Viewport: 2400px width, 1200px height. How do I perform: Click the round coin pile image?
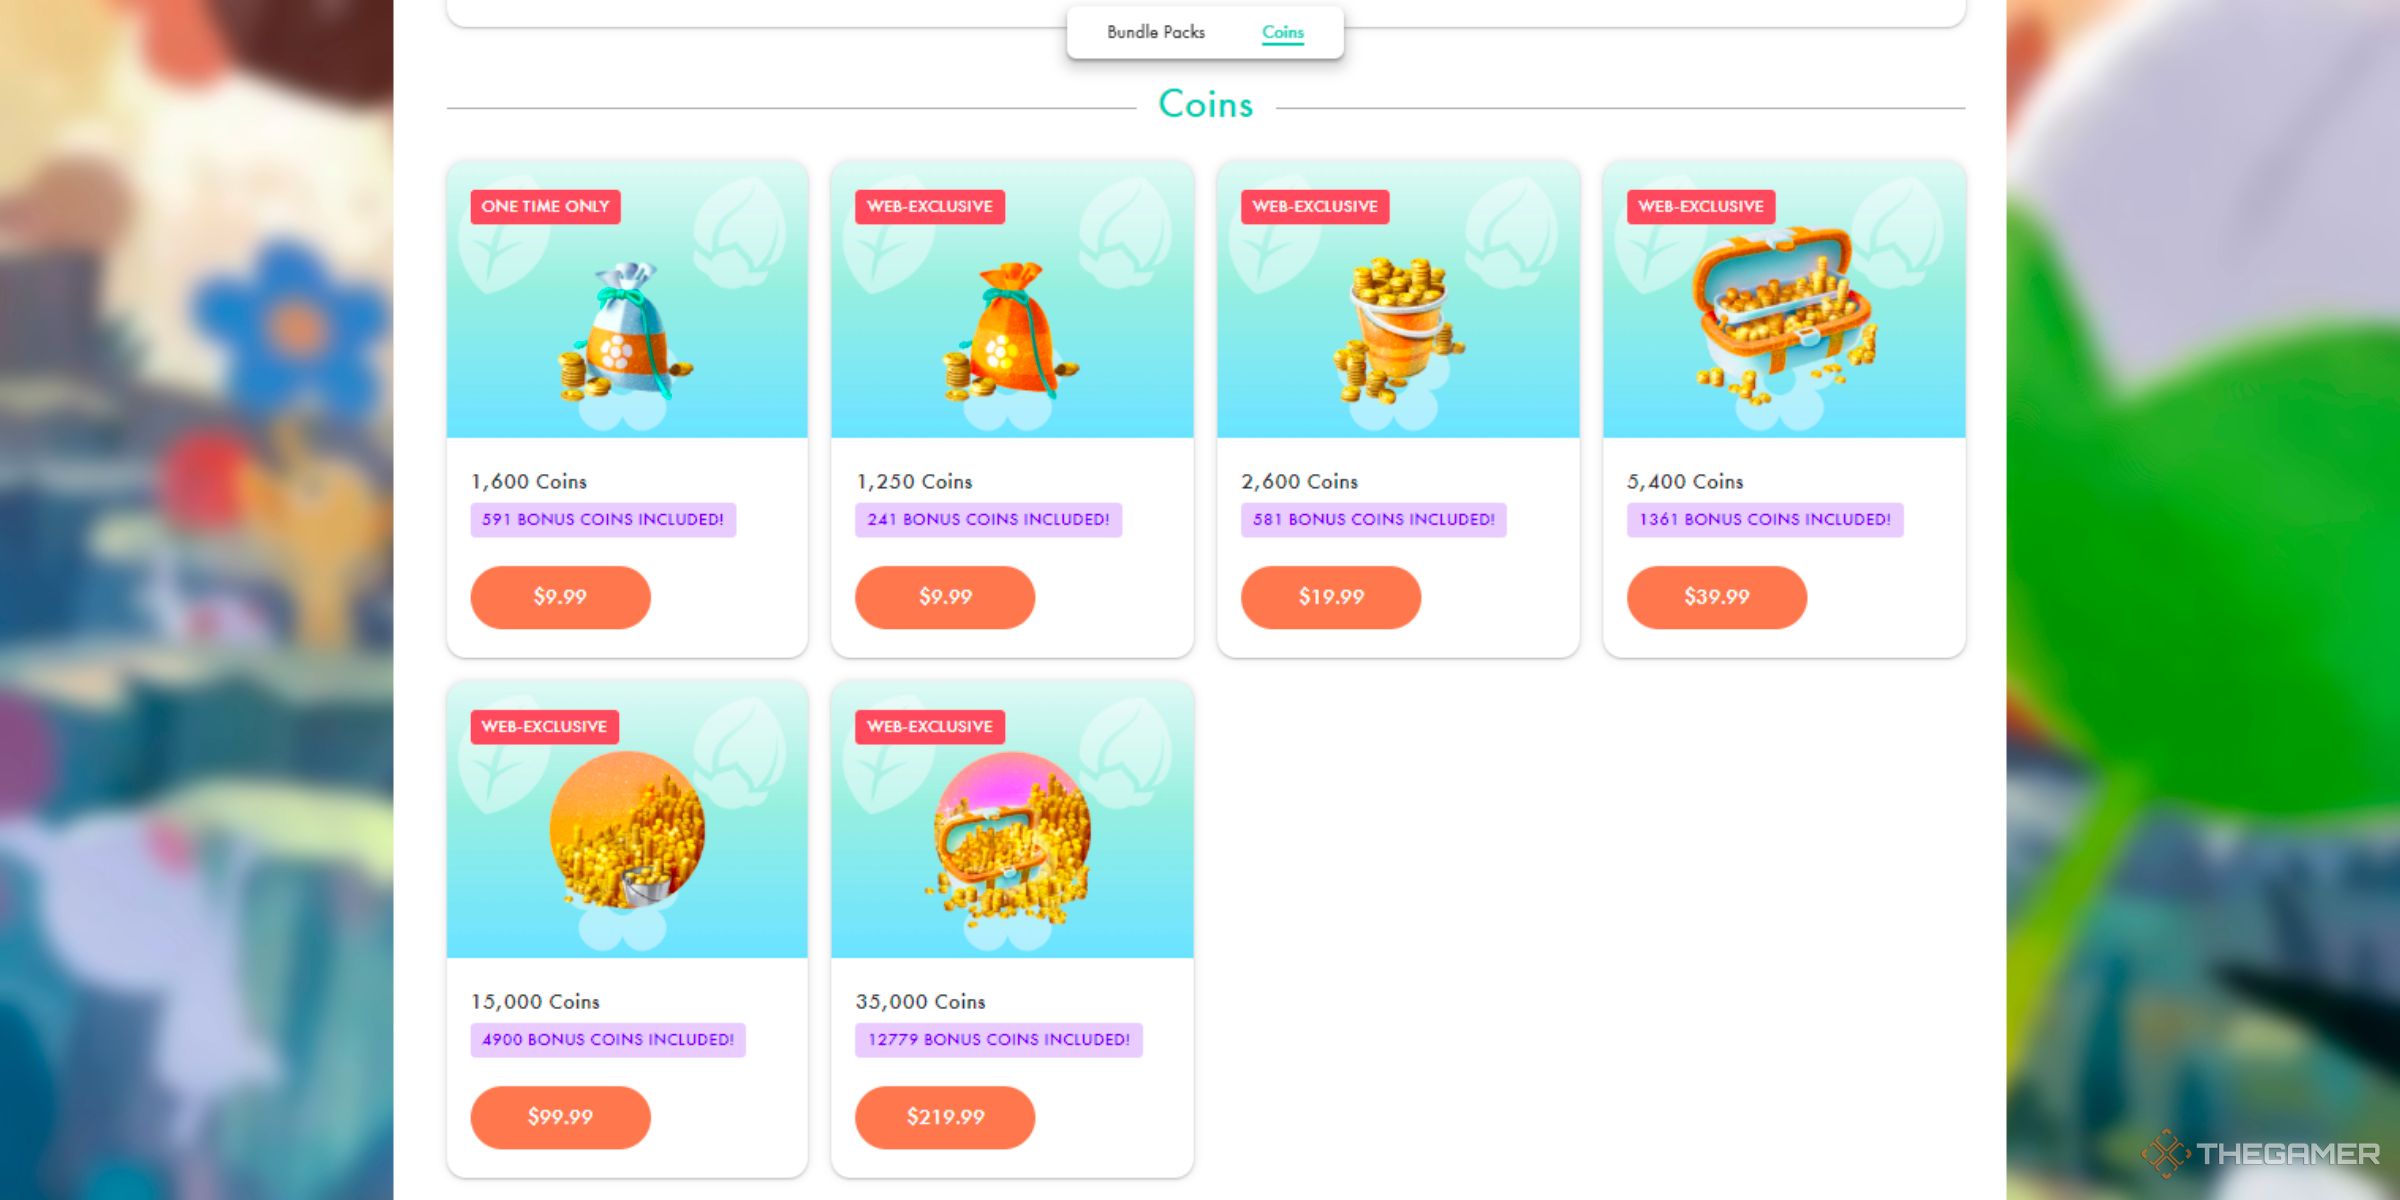[627, 829]
